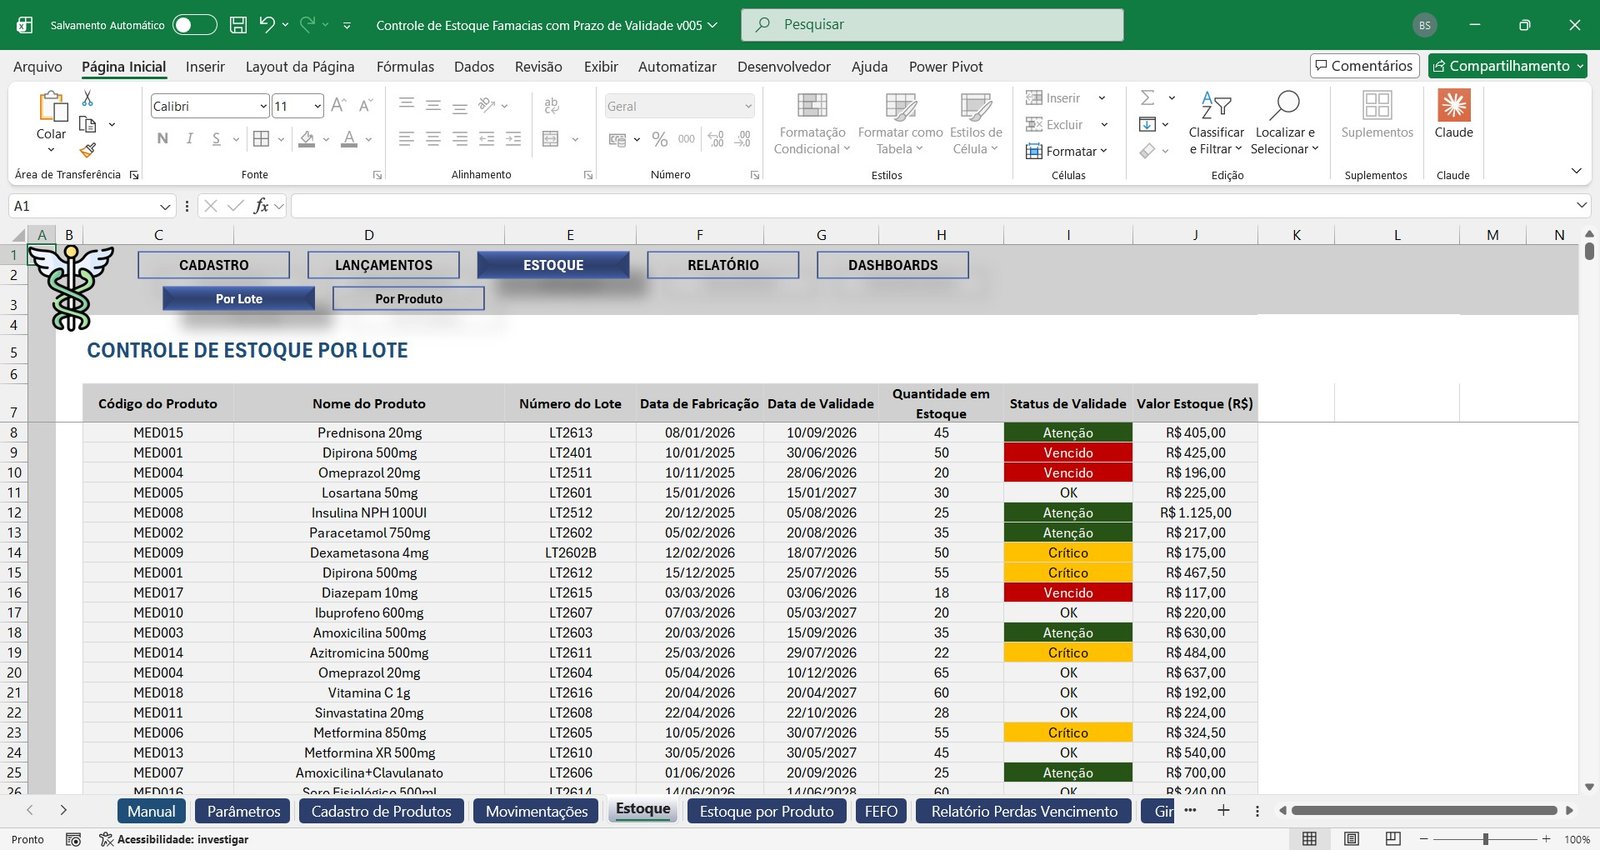Increase font size with larger A icon
The width and height of the screenshot is (1600, 850).
(x=338, y=106)
